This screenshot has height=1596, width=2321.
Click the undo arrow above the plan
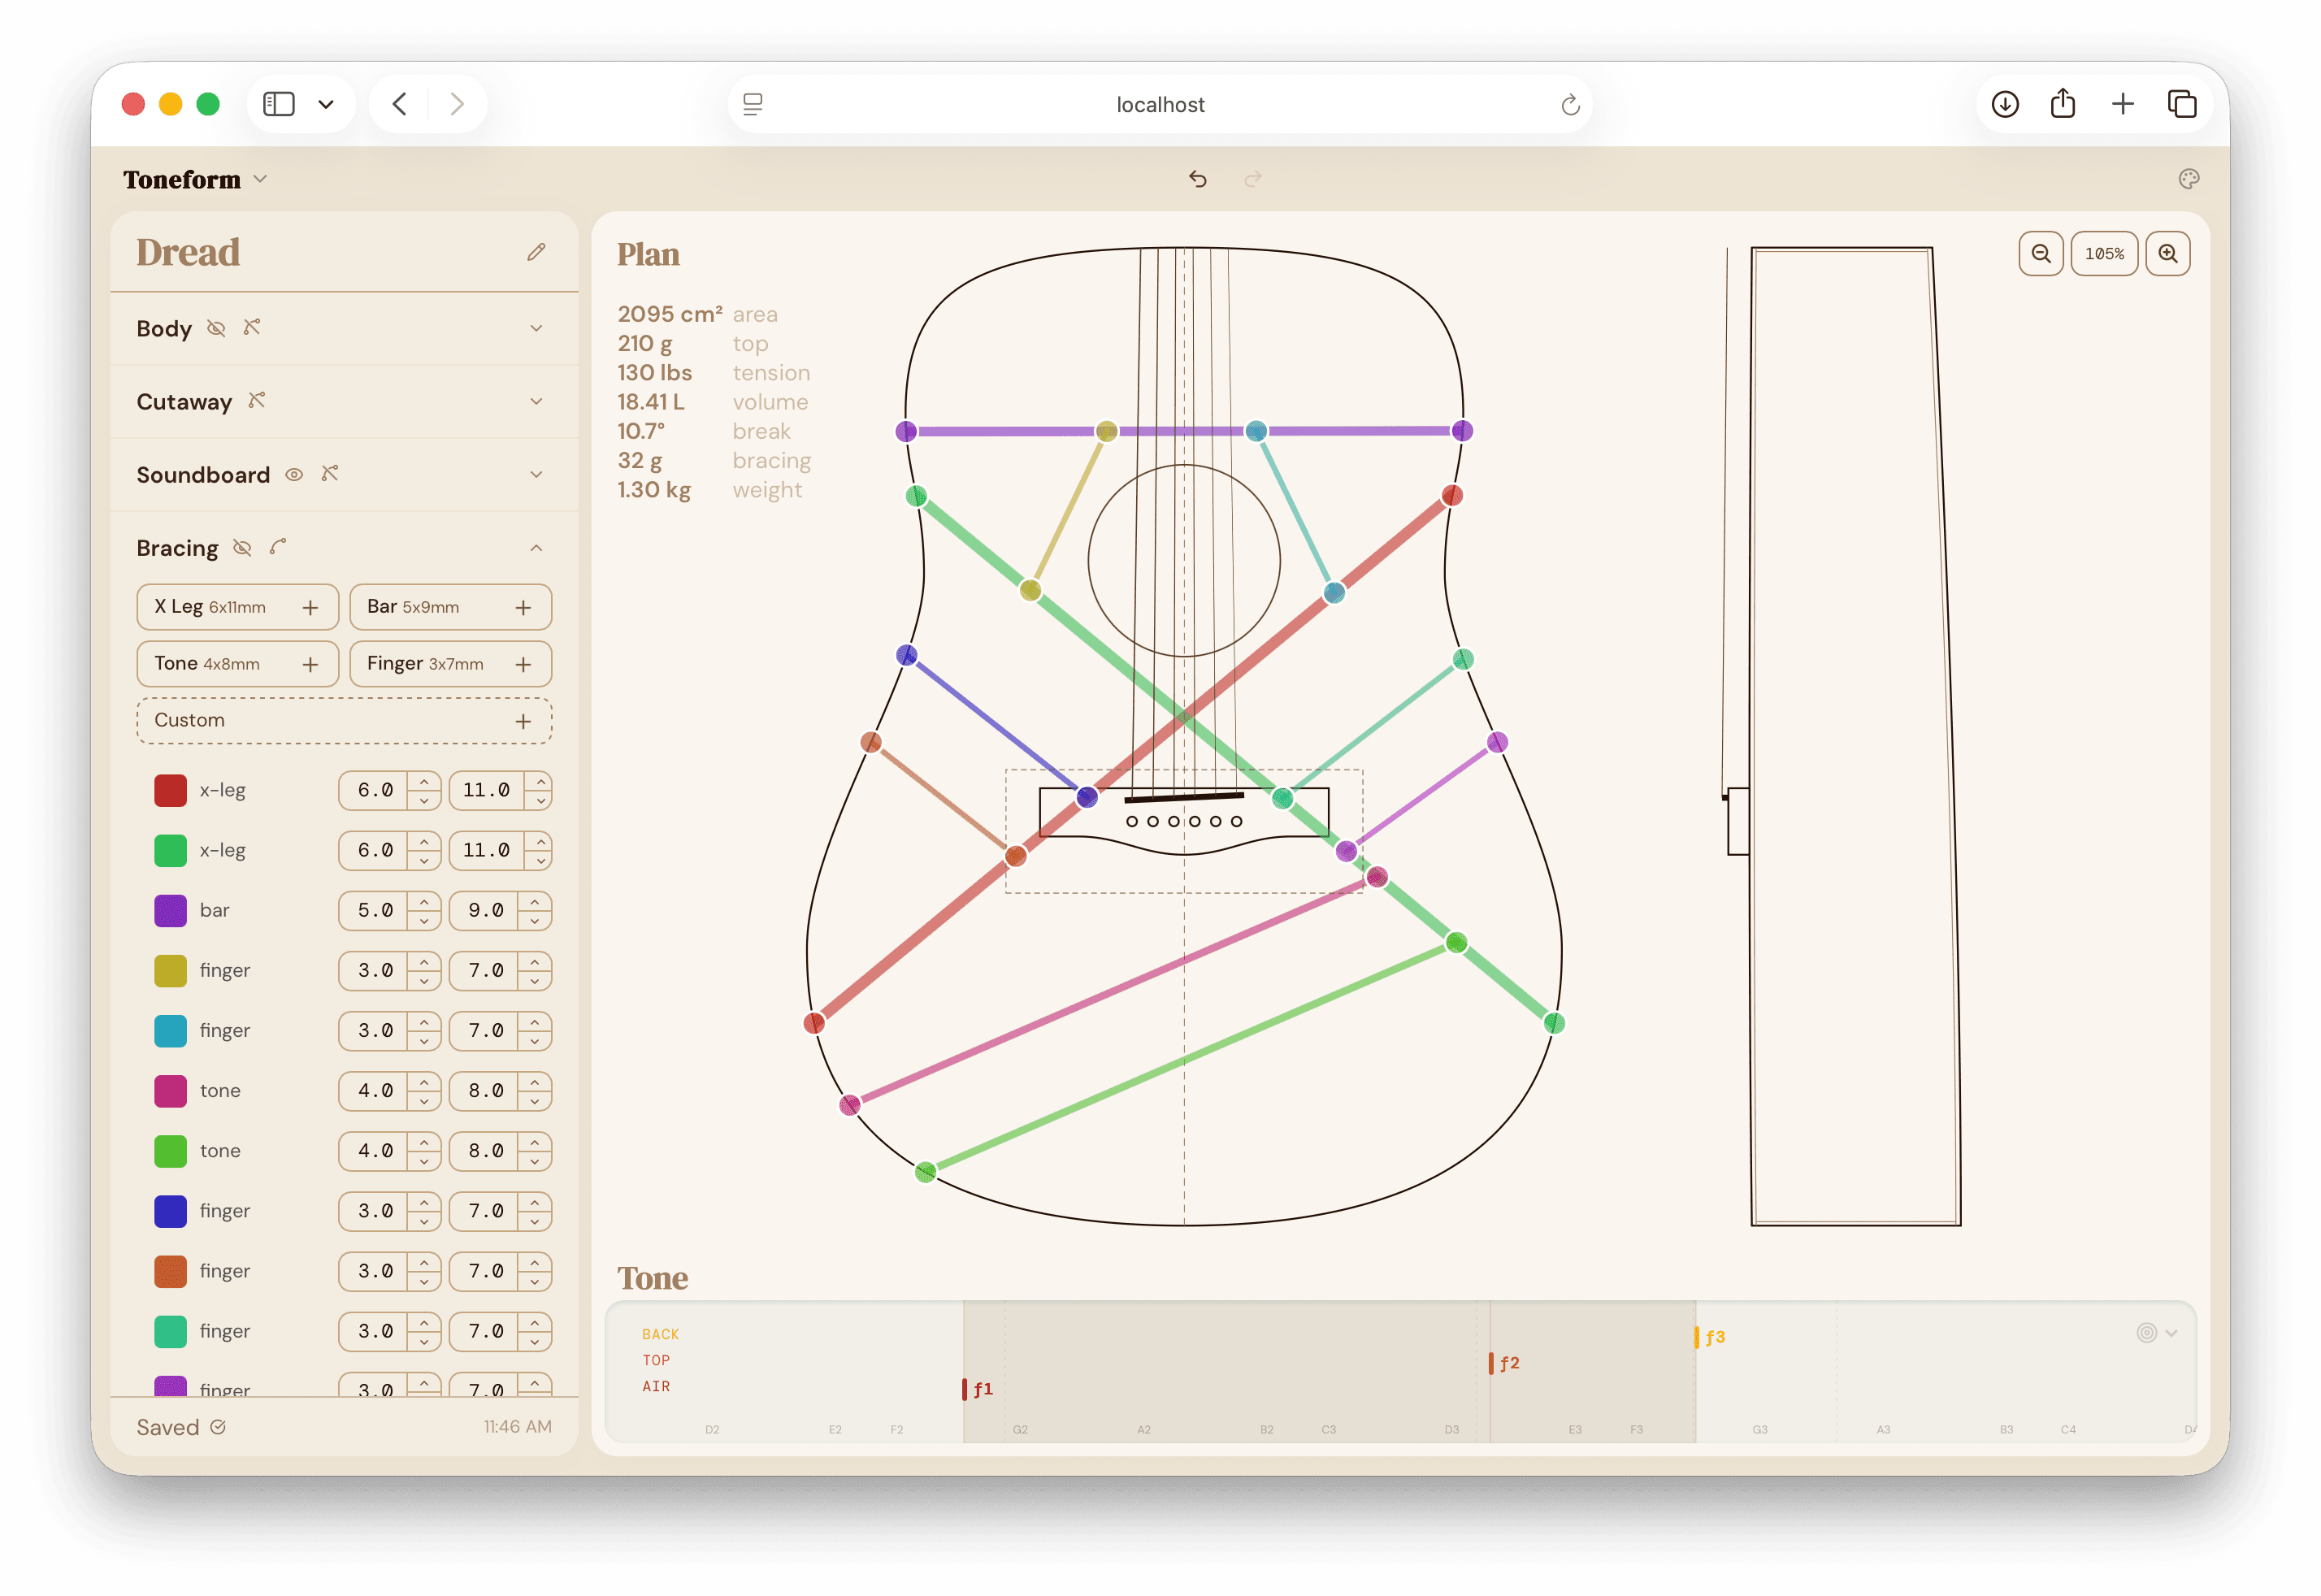[x=1199, y=179]
